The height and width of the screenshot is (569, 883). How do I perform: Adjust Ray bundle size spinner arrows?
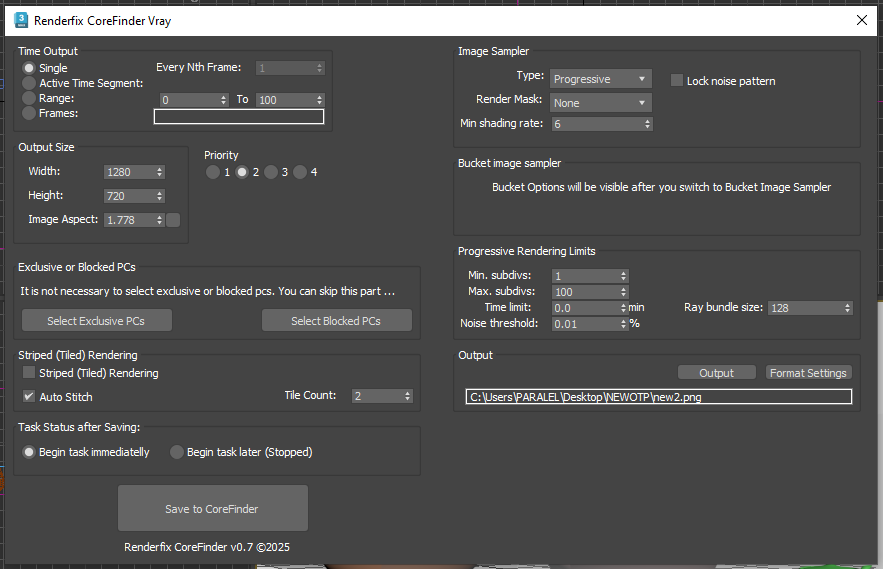[x=847, y=308]
